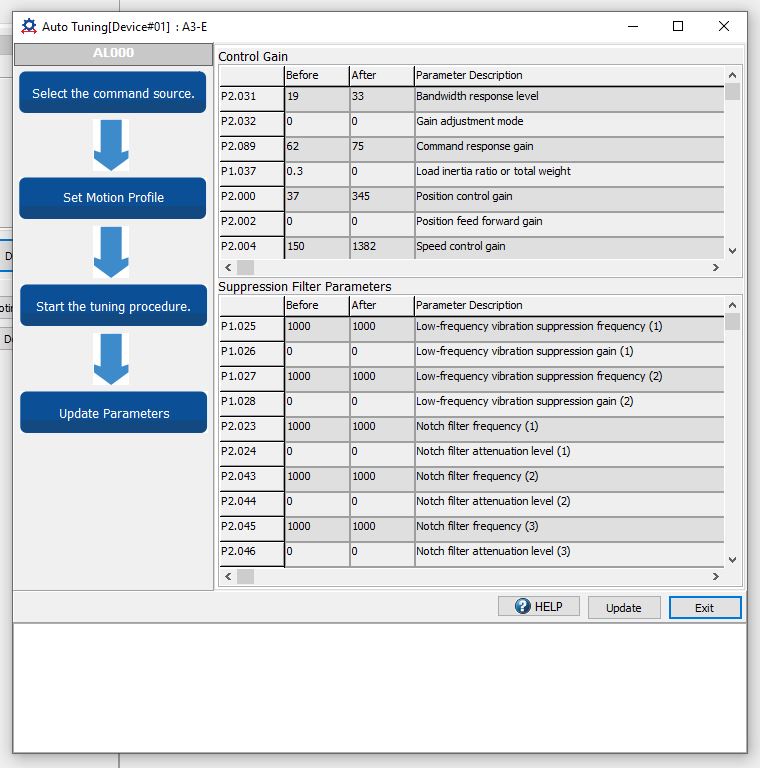
Task: Select the P2.031 row header
Action: pos(252,98)
